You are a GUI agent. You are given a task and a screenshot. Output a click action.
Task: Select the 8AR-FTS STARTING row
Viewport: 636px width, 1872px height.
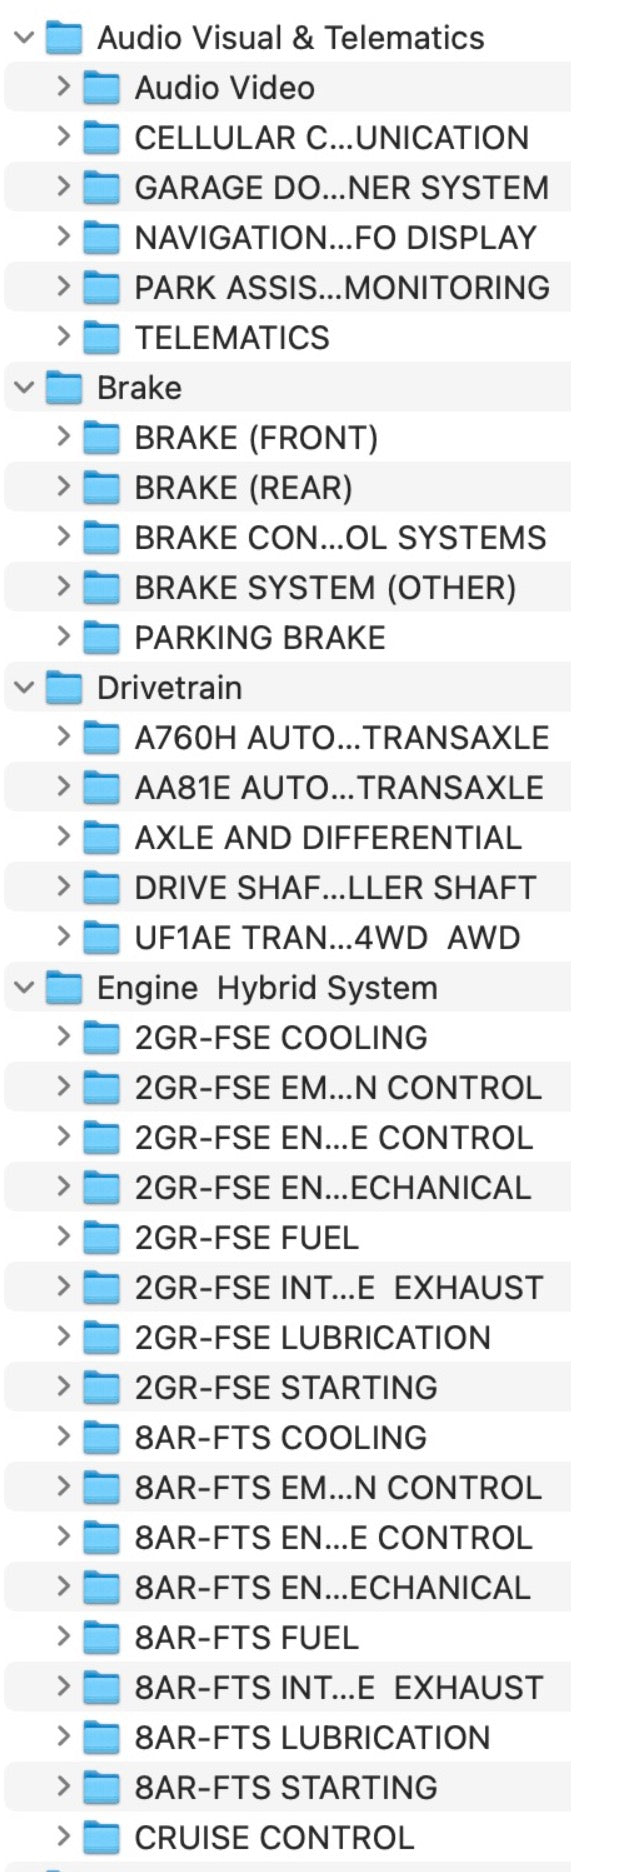pyautogui.click(x=288, y=1788)
